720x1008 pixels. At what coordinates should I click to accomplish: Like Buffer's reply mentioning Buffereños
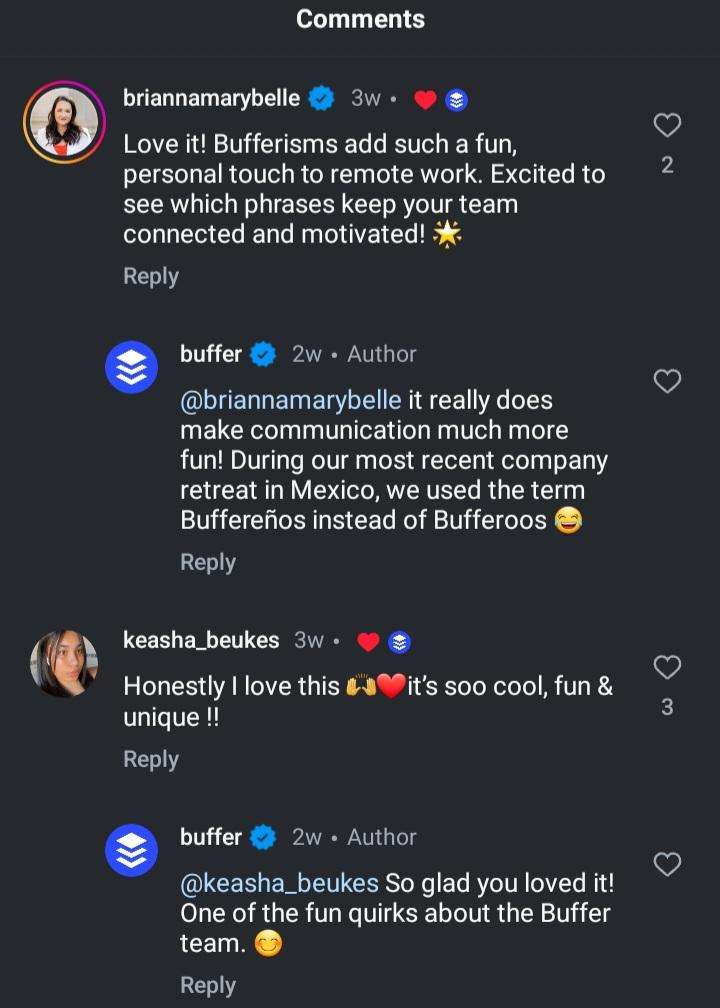tap(667, 381)
